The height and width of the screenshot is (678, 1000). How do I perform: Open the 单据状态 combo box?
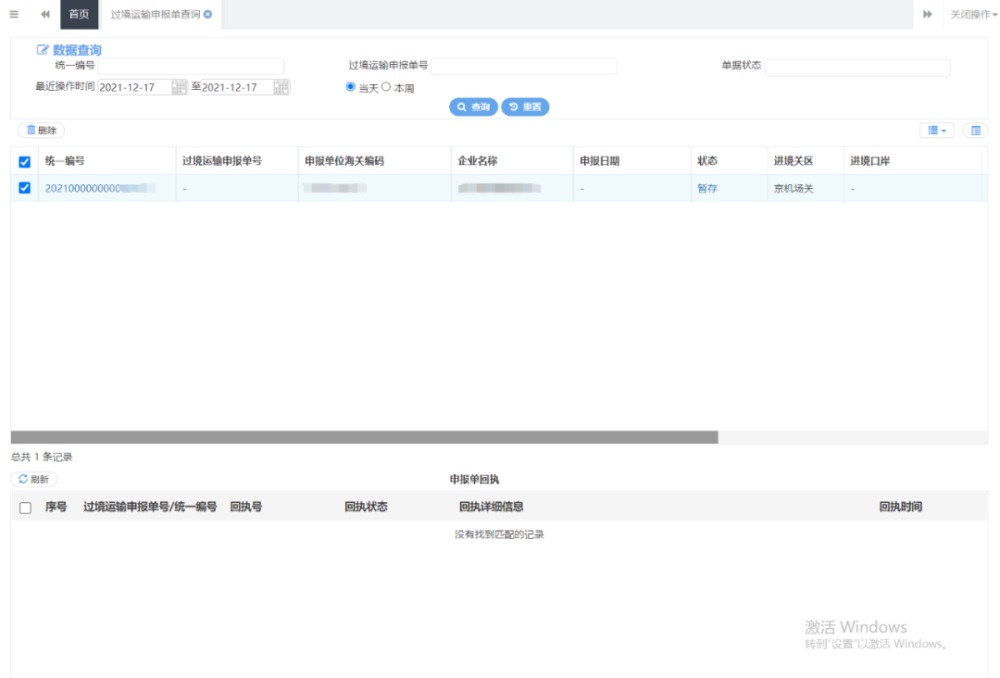[858, 67]
